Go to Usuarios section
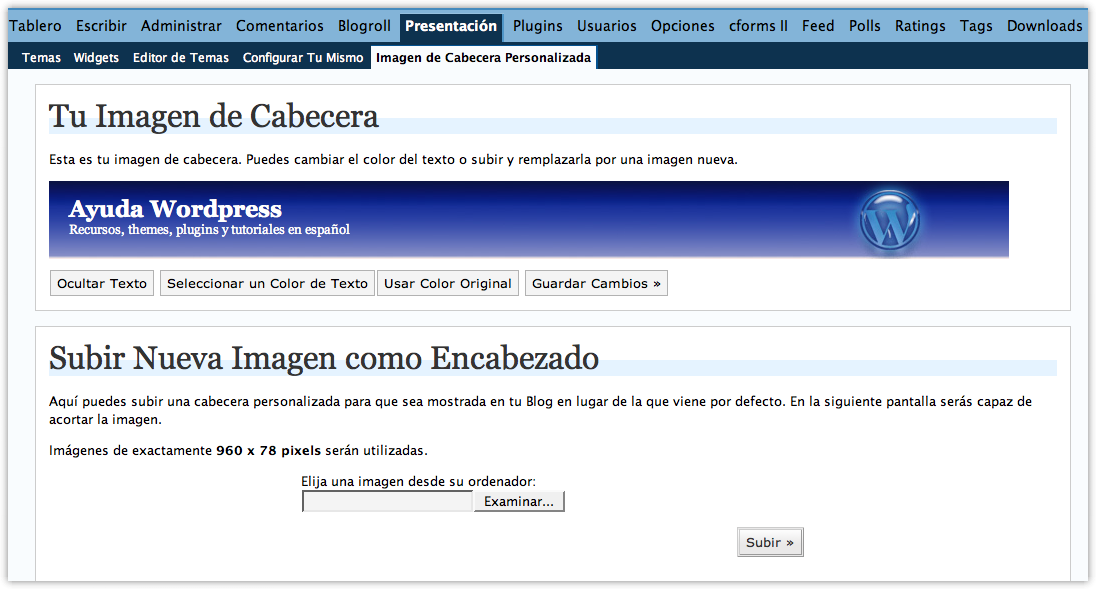Image resolution: width=1096 pixels, height=589 pixels. pyautogui.click(x=607, y=26)
